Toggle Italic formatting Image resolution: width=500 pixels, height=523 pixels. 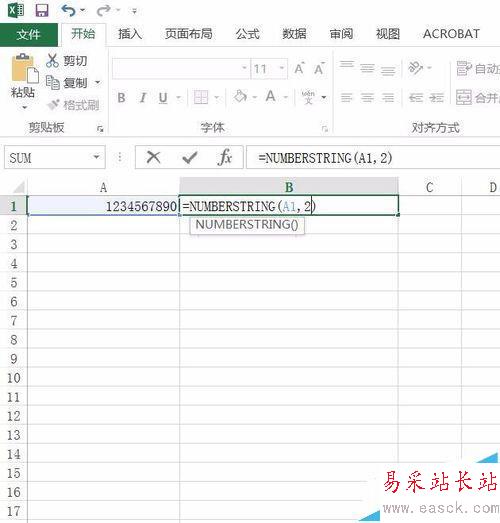(143, 98)
